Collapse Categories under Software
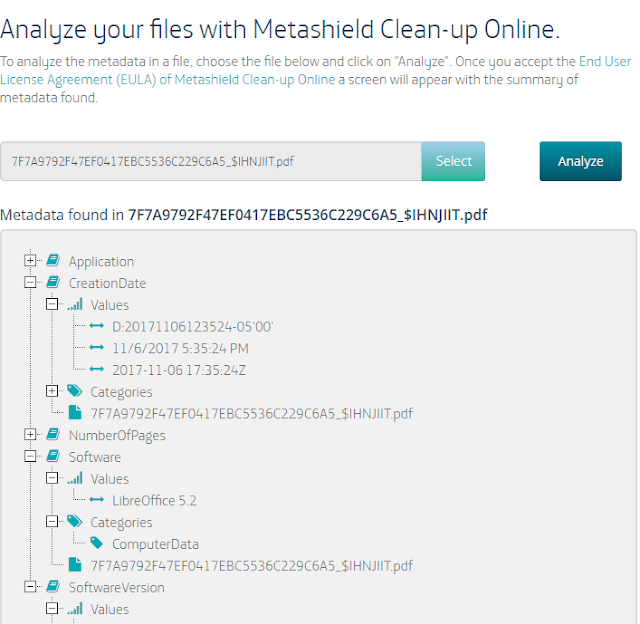640x624 pixels. click(52, 521)
